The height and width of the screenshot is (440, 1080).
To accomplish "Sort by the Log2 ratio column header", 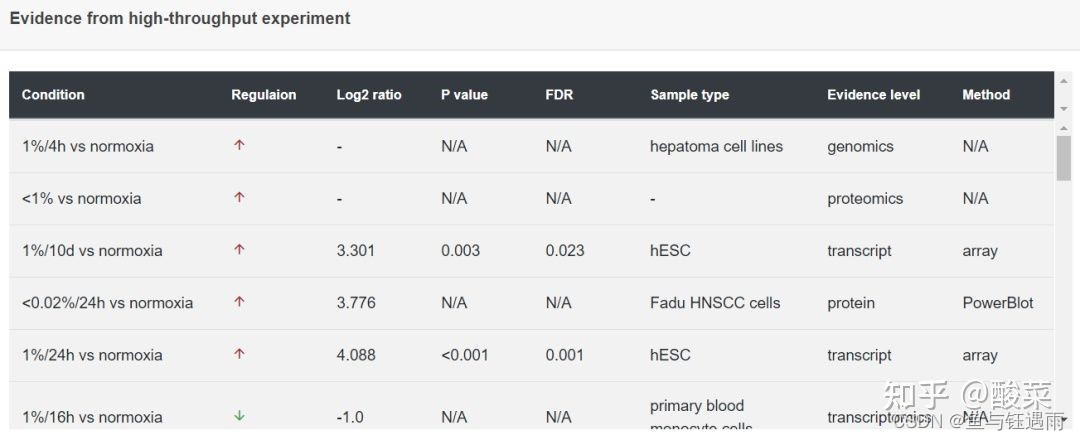I will [369, 95].
